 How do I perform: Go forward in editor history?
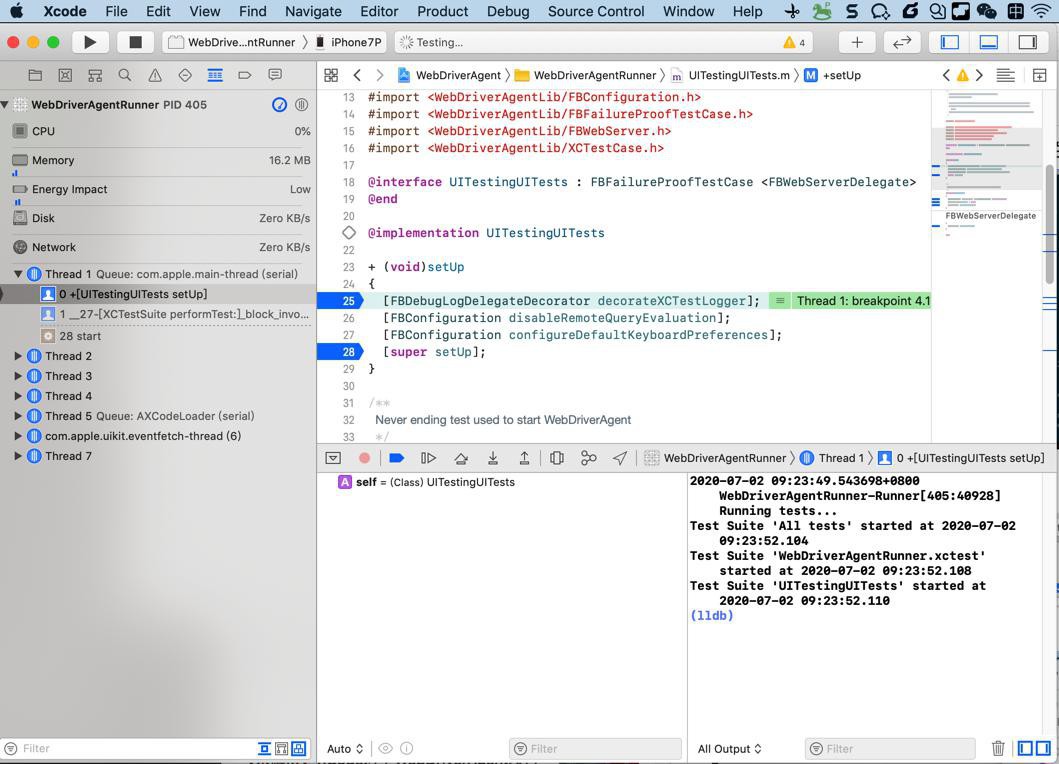(380, 75)
